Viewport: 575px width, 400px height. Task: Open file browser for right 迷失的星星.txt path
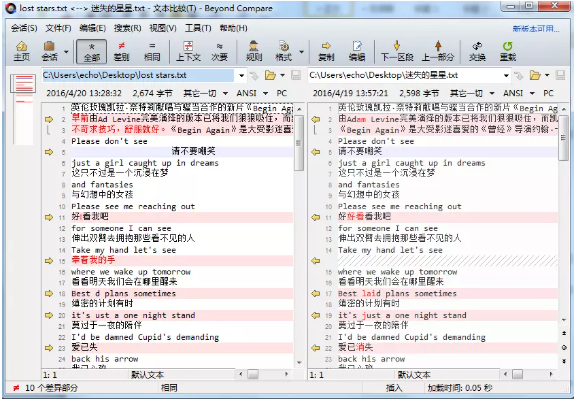coord(535,76)
